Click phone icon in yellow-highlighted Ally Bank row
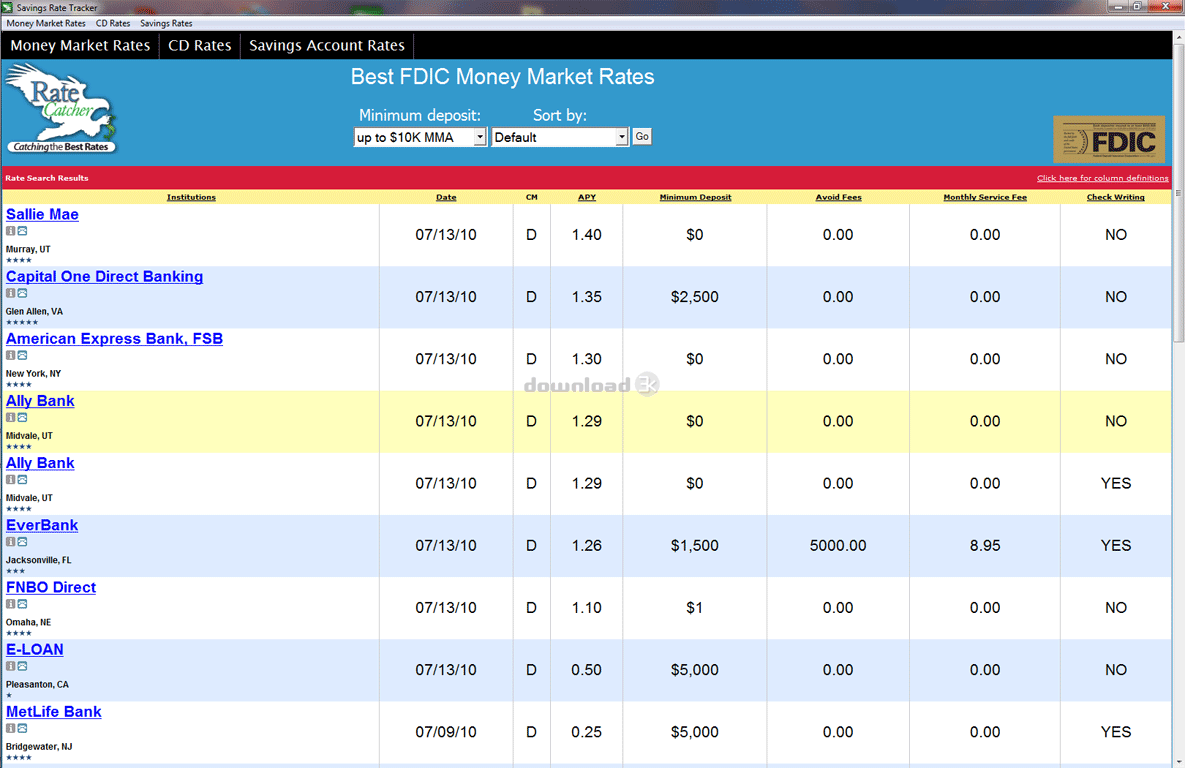Screen dimensions: 1185x768 click(23, 417)
